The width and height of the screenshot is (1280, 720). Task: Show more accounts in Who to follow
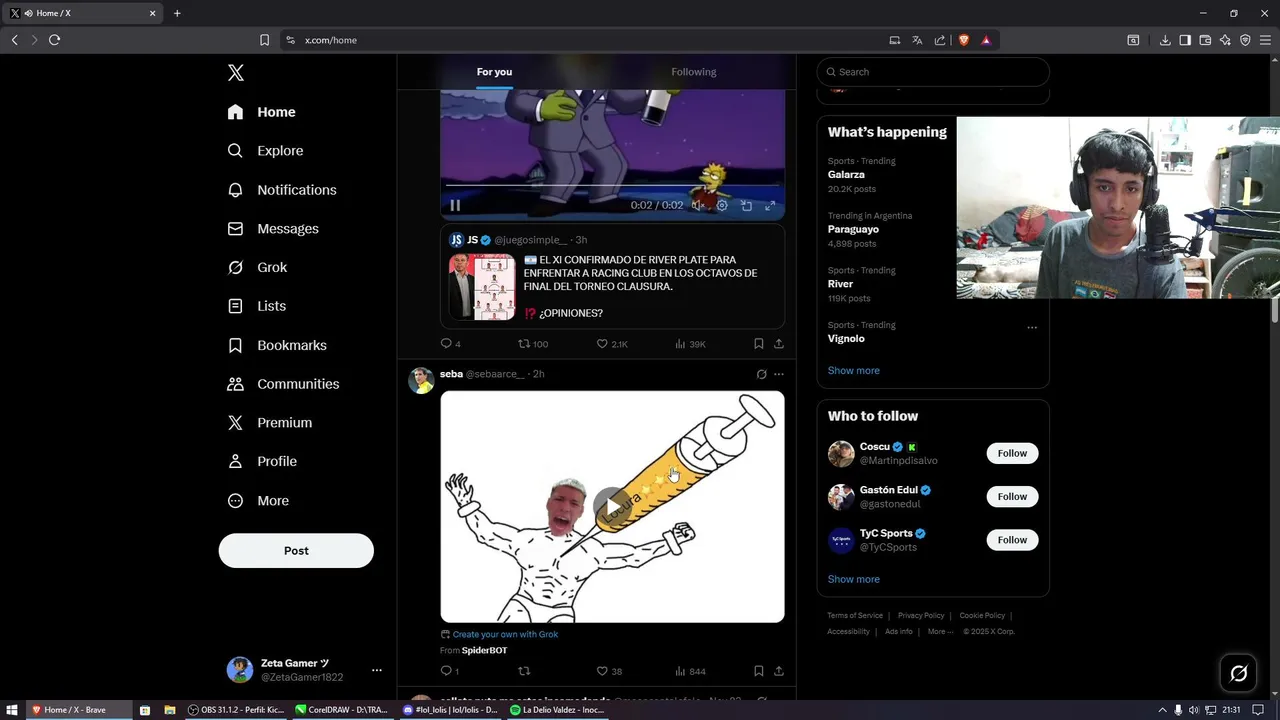pyautogui.click(x=853, y=580)
